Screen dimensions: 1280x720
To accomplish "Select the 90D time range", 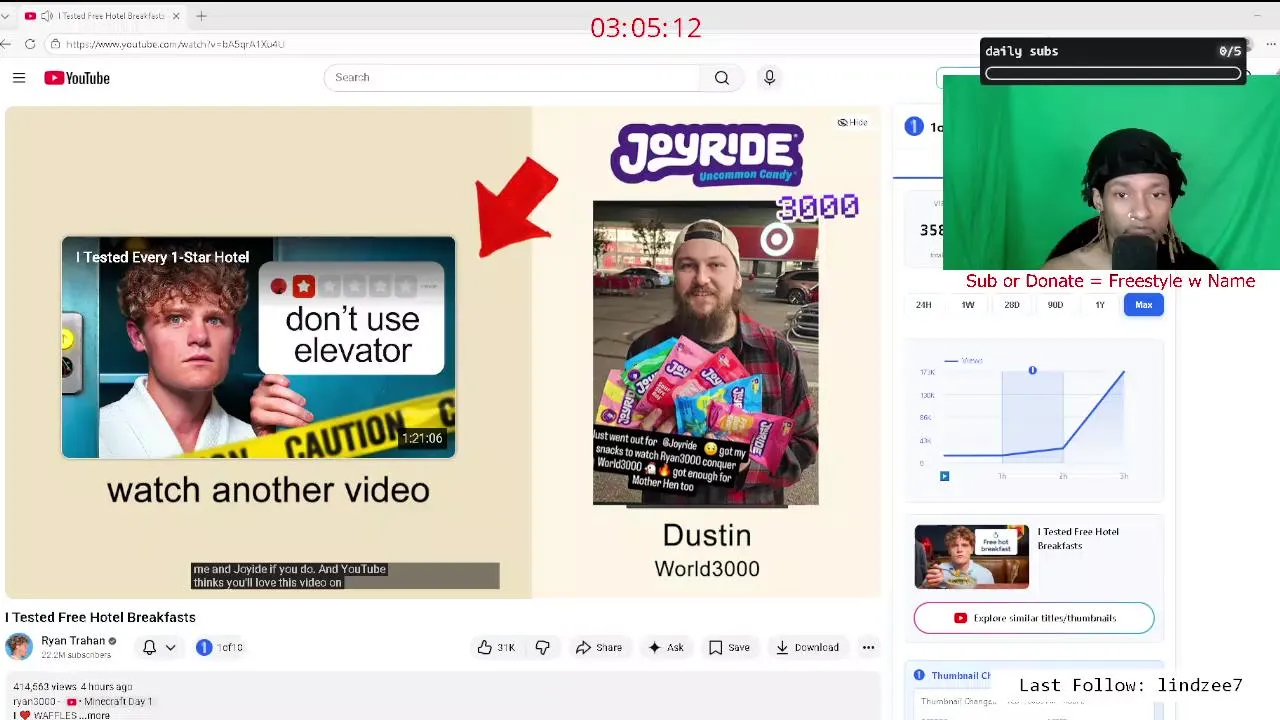I will [1055, 305].
